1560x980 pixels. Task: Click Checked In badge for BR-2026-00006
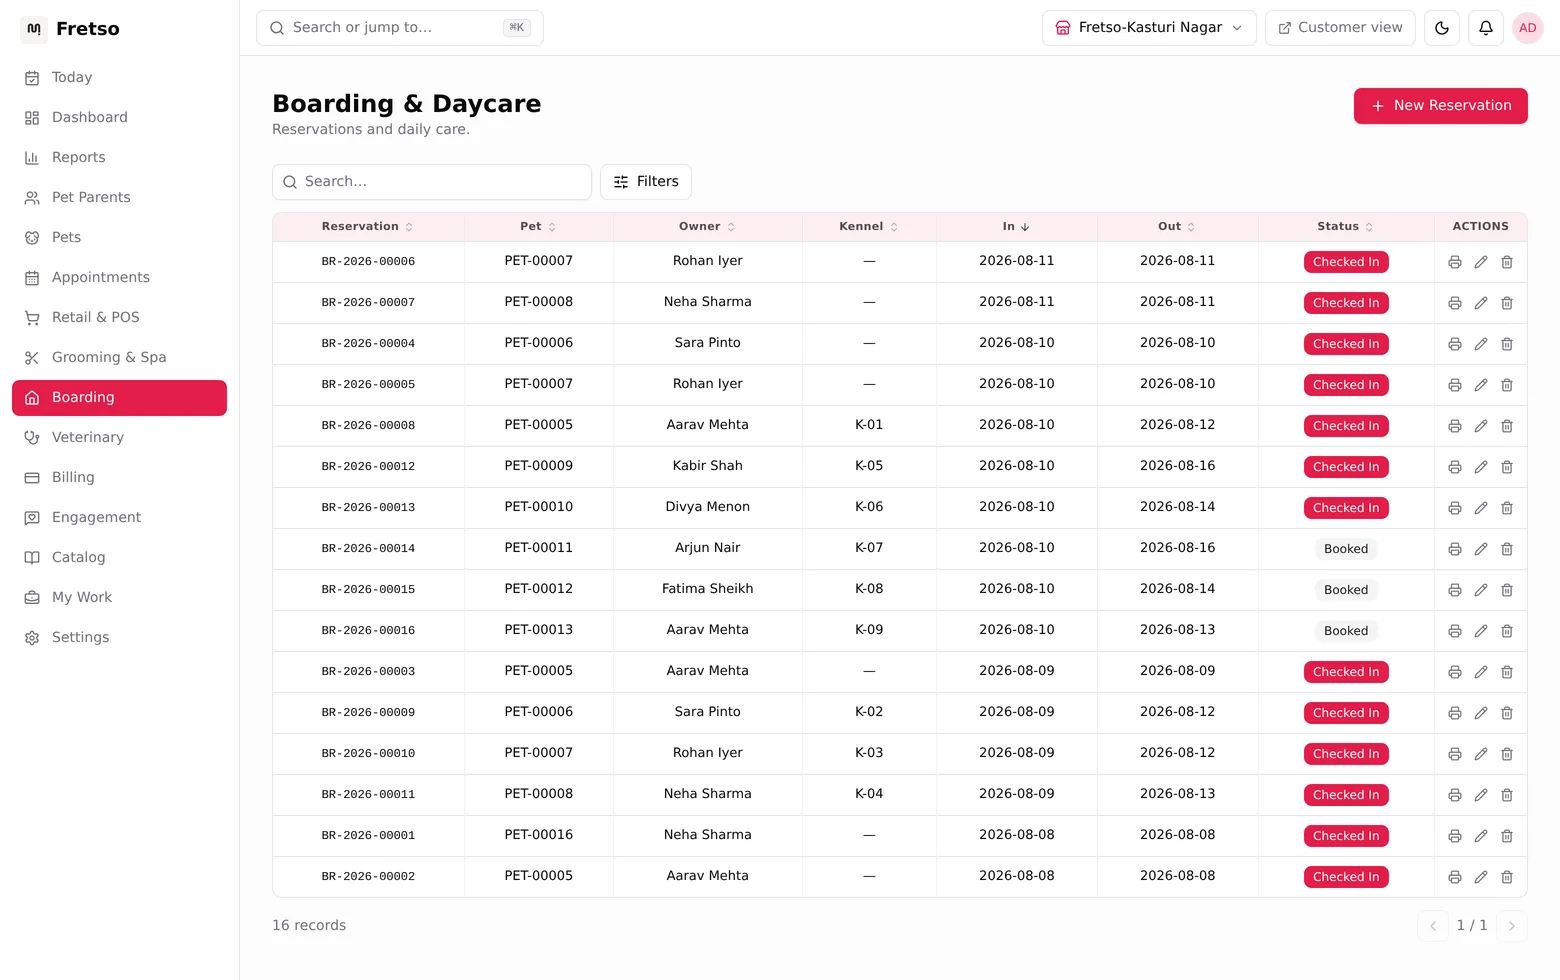[x=1346, y=262]
